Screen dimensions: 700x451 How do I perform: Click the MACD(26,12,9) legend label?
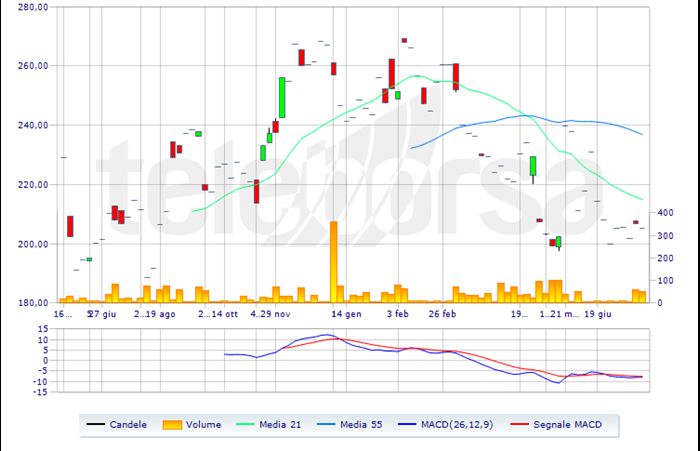pos(457,425)
